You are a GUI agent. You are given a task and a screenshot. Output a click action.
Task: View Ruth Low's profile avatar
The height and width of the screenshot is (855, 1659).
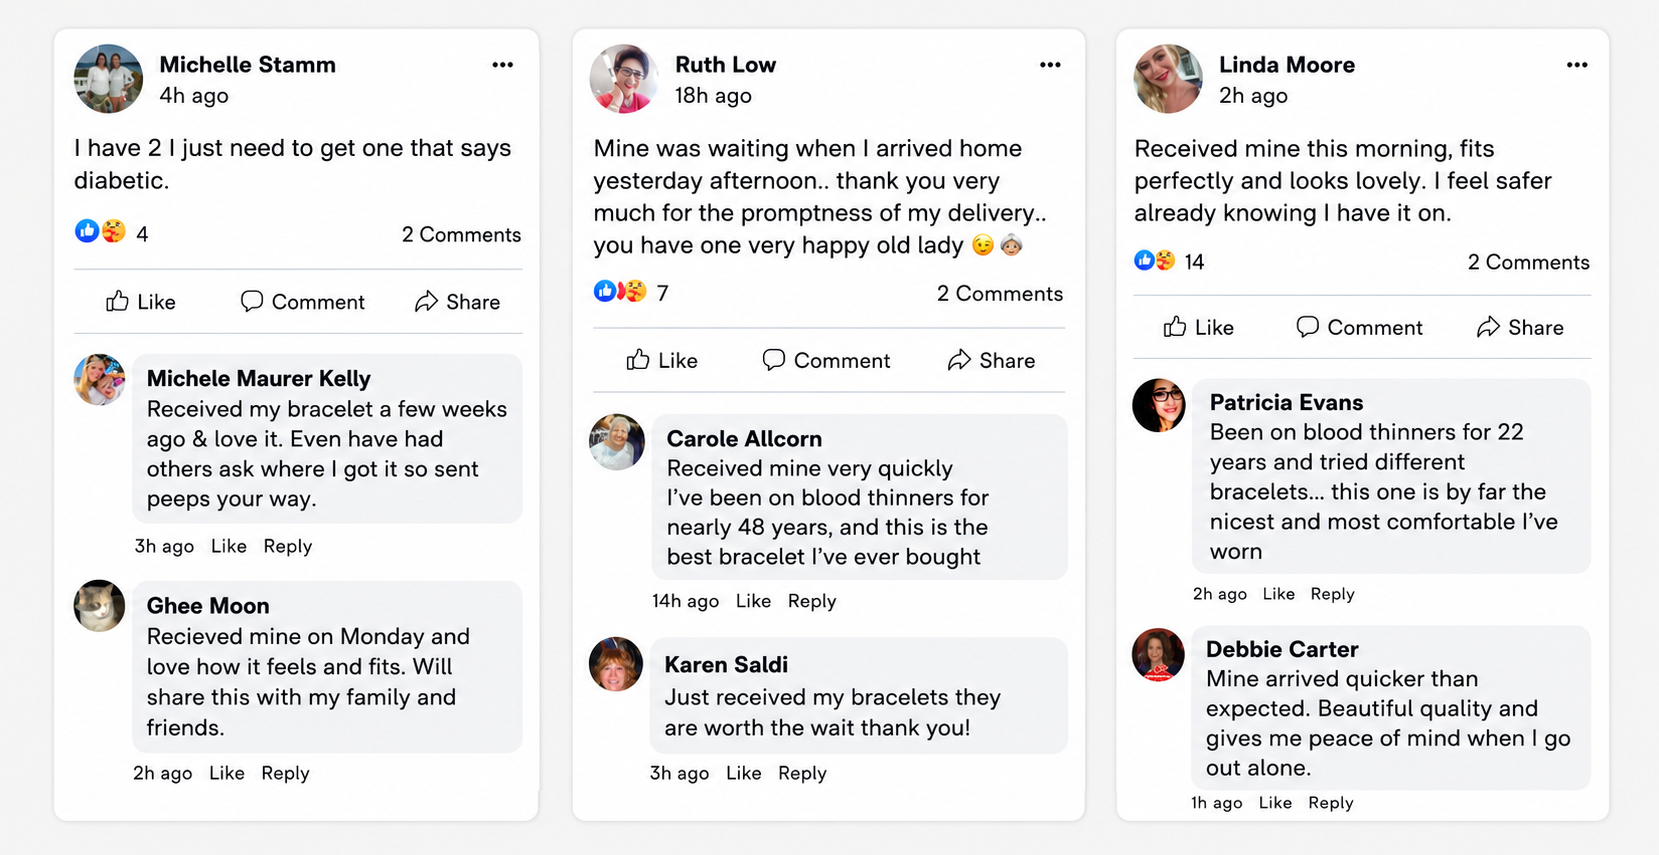(x=624, y=79)
